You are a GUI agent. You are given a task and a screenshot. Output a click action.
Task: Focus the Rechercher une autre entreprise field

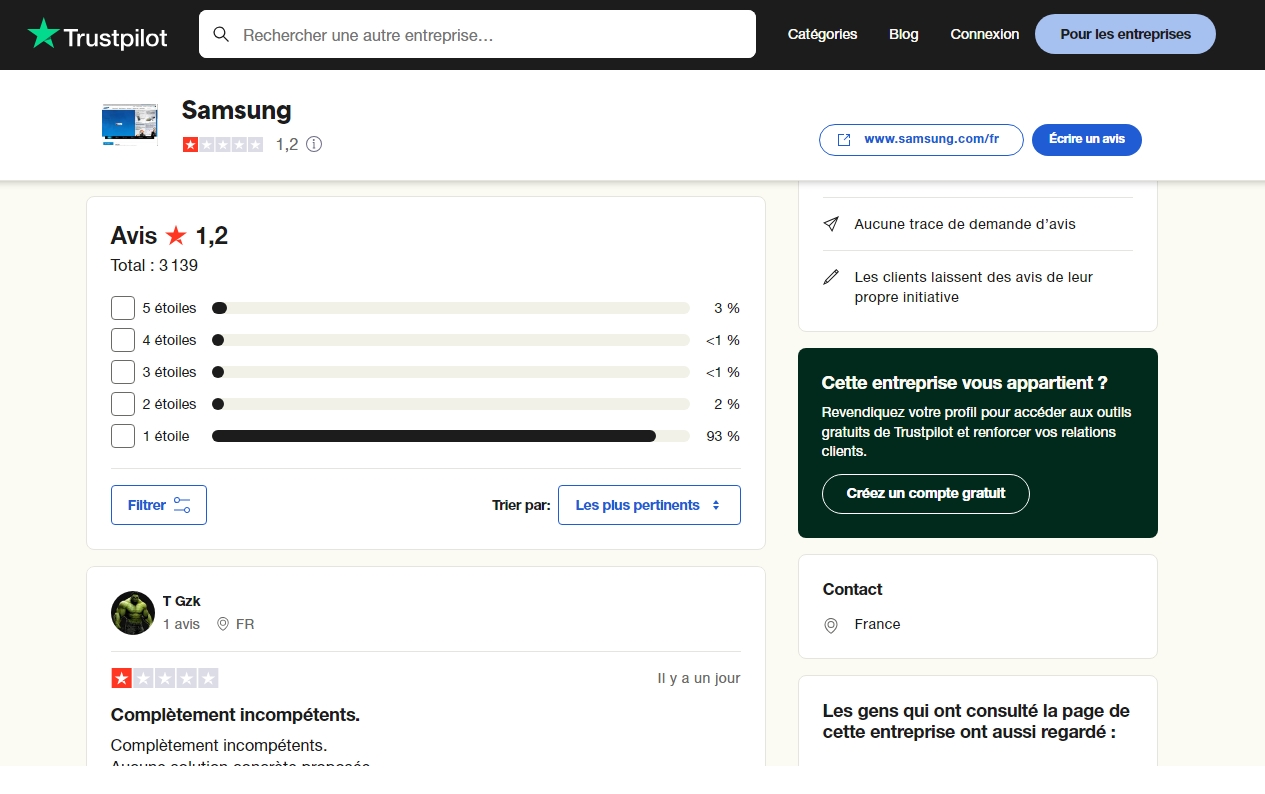coord(477,34)
